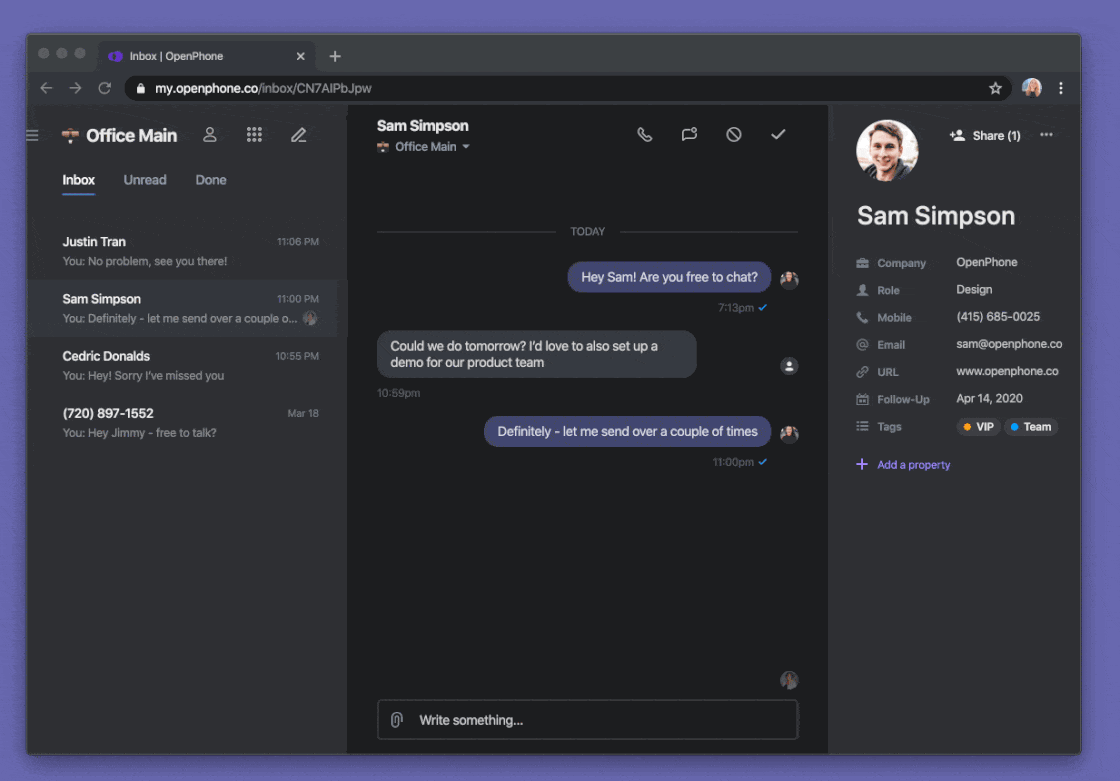The height and width of the screenshot is (781, 1120).
Task: Open the conversation flag icon in header
Action: coord(689,133)
